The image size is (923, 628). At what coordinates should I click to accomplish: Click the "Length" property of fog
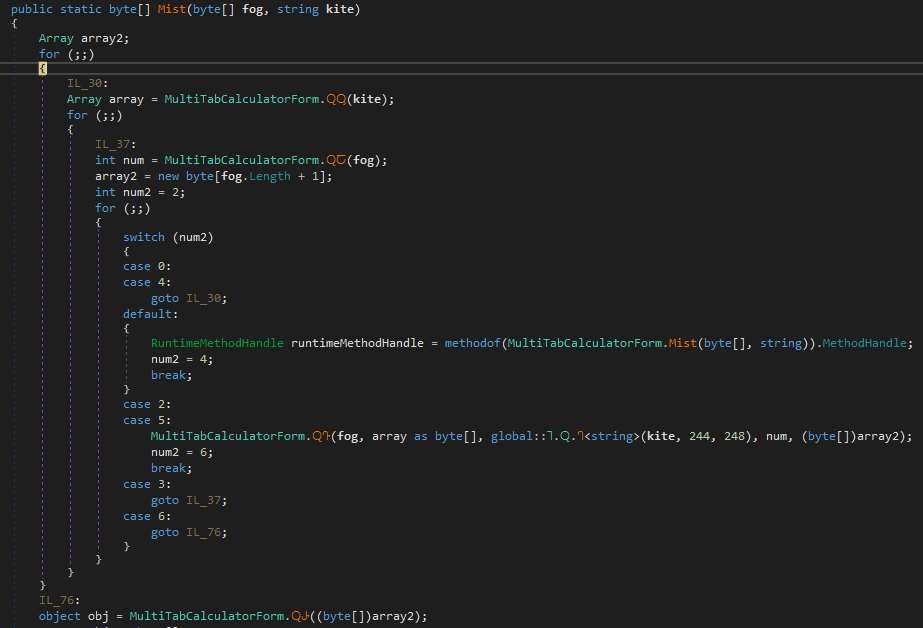[x=270, y=177]
